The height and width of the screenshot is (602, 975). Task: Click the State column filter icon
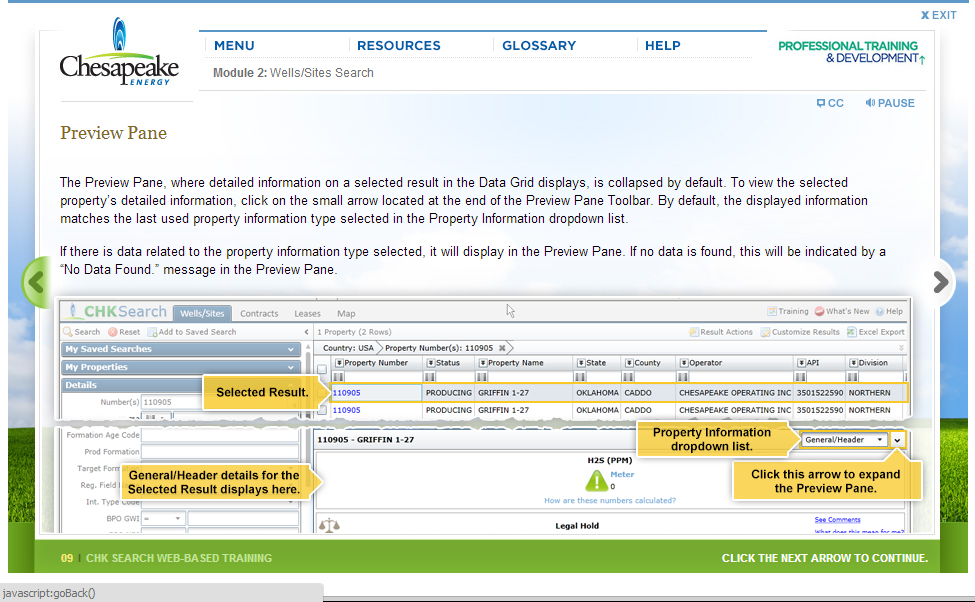pyautogui.click(x=581, y=377)
